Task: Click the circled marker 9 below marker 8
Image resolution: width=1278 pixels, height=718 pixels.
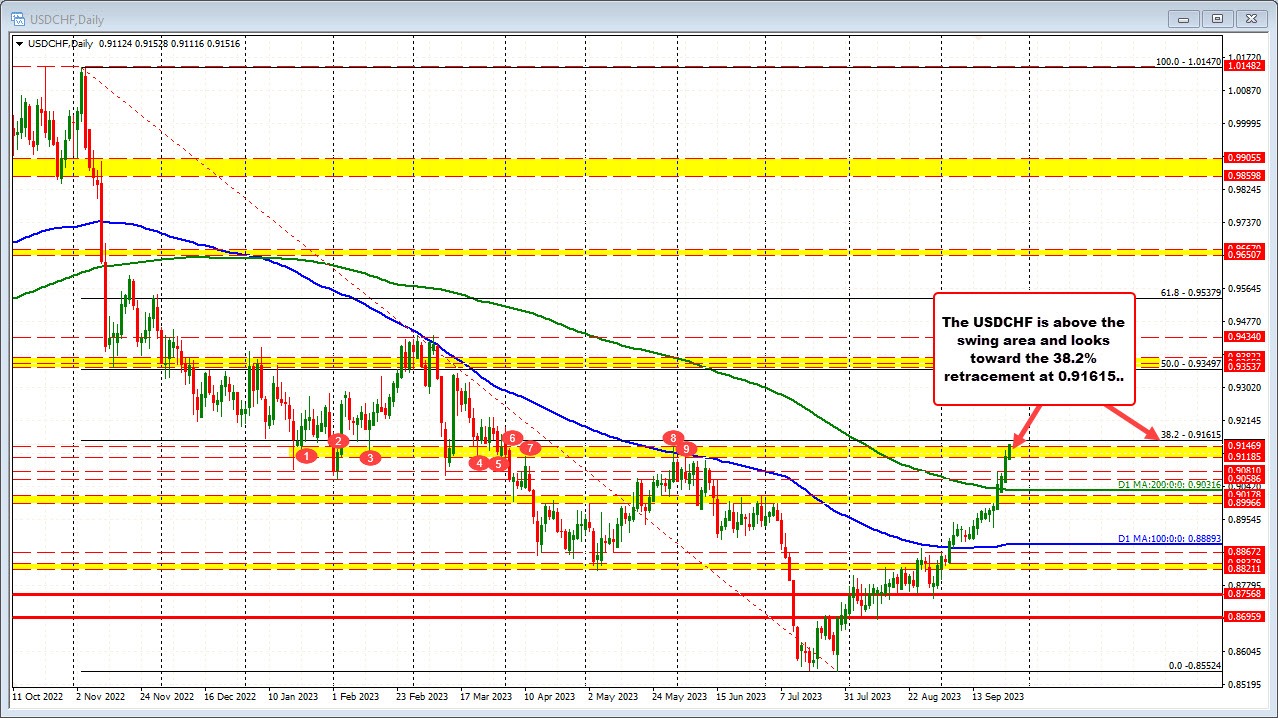Action: [x=685, y=450]
